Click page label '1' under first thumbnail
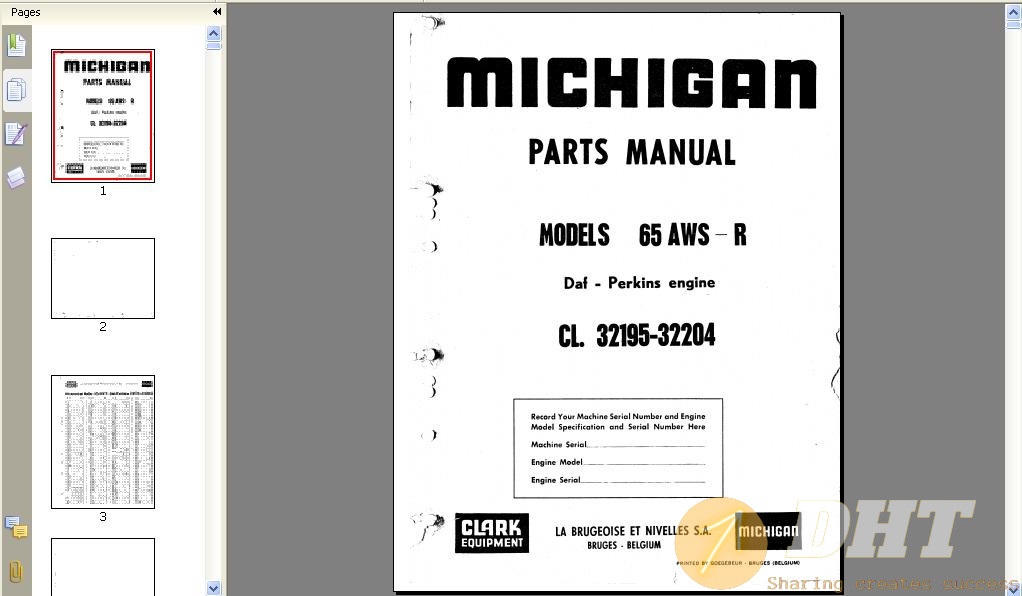The height and width of the screenshot is (596, 1022). (103, 191)
